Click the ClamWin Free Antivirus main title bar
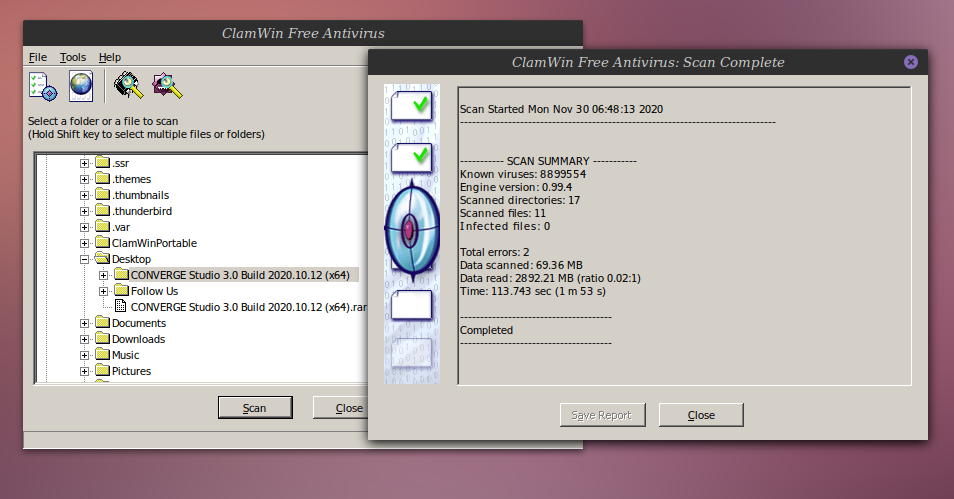Image resolution: width=954 pixels, height=499 pixels. [303, 33]
